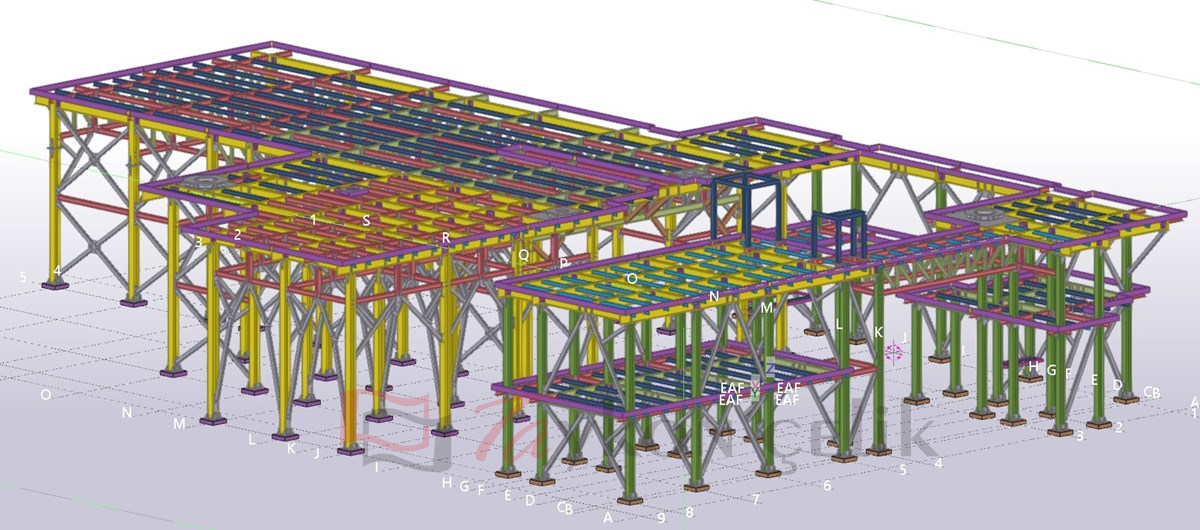
Task: Click the magenta snap point symbol near grid J
Action: pyautogui.click(x=894, y=352)
